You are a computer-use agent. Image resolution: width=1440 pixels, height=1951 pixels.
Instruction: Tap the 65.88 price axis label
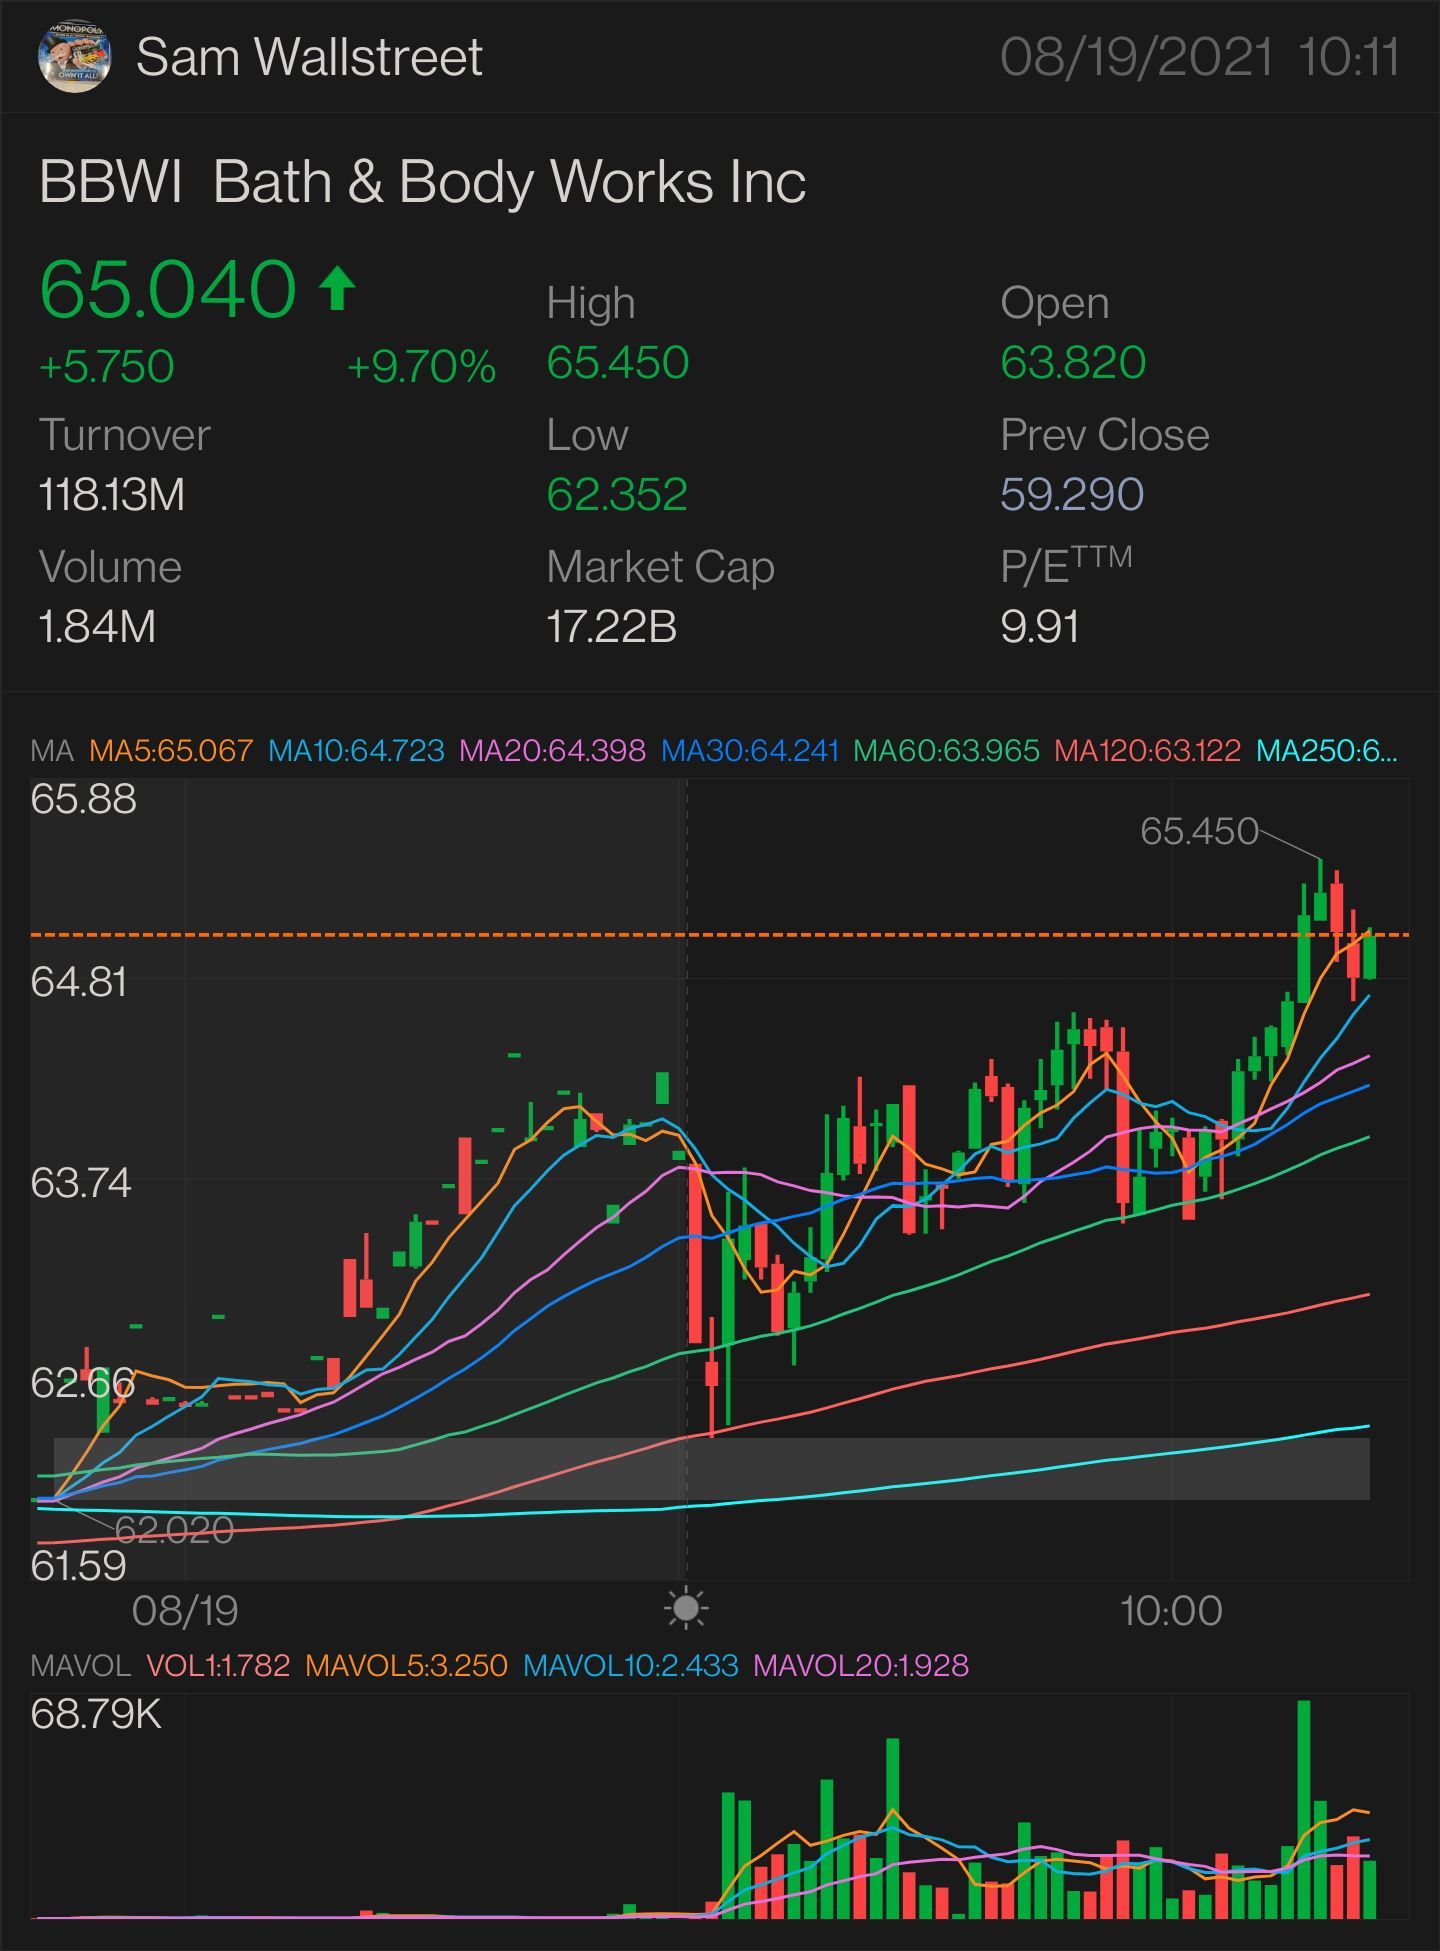(x=83, y=800)
